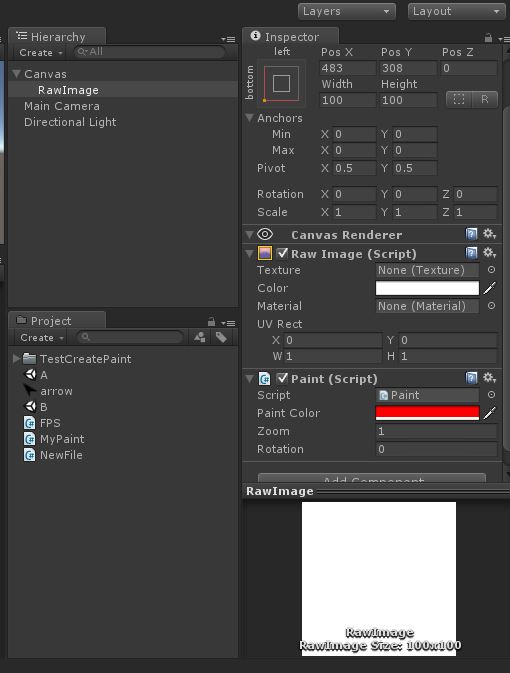Edit the Height field
The height and width of the screenshot is (673, 510).
pos(408,100)
